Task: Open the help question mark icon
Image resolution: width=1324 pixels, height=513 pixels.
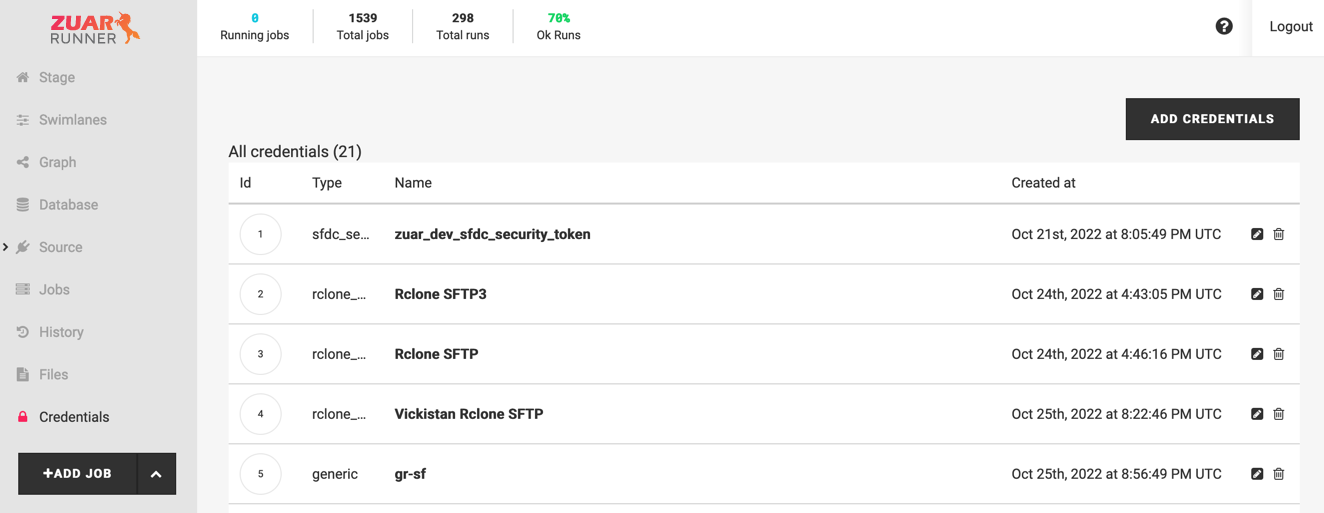Action: [x=1224, y=27]
